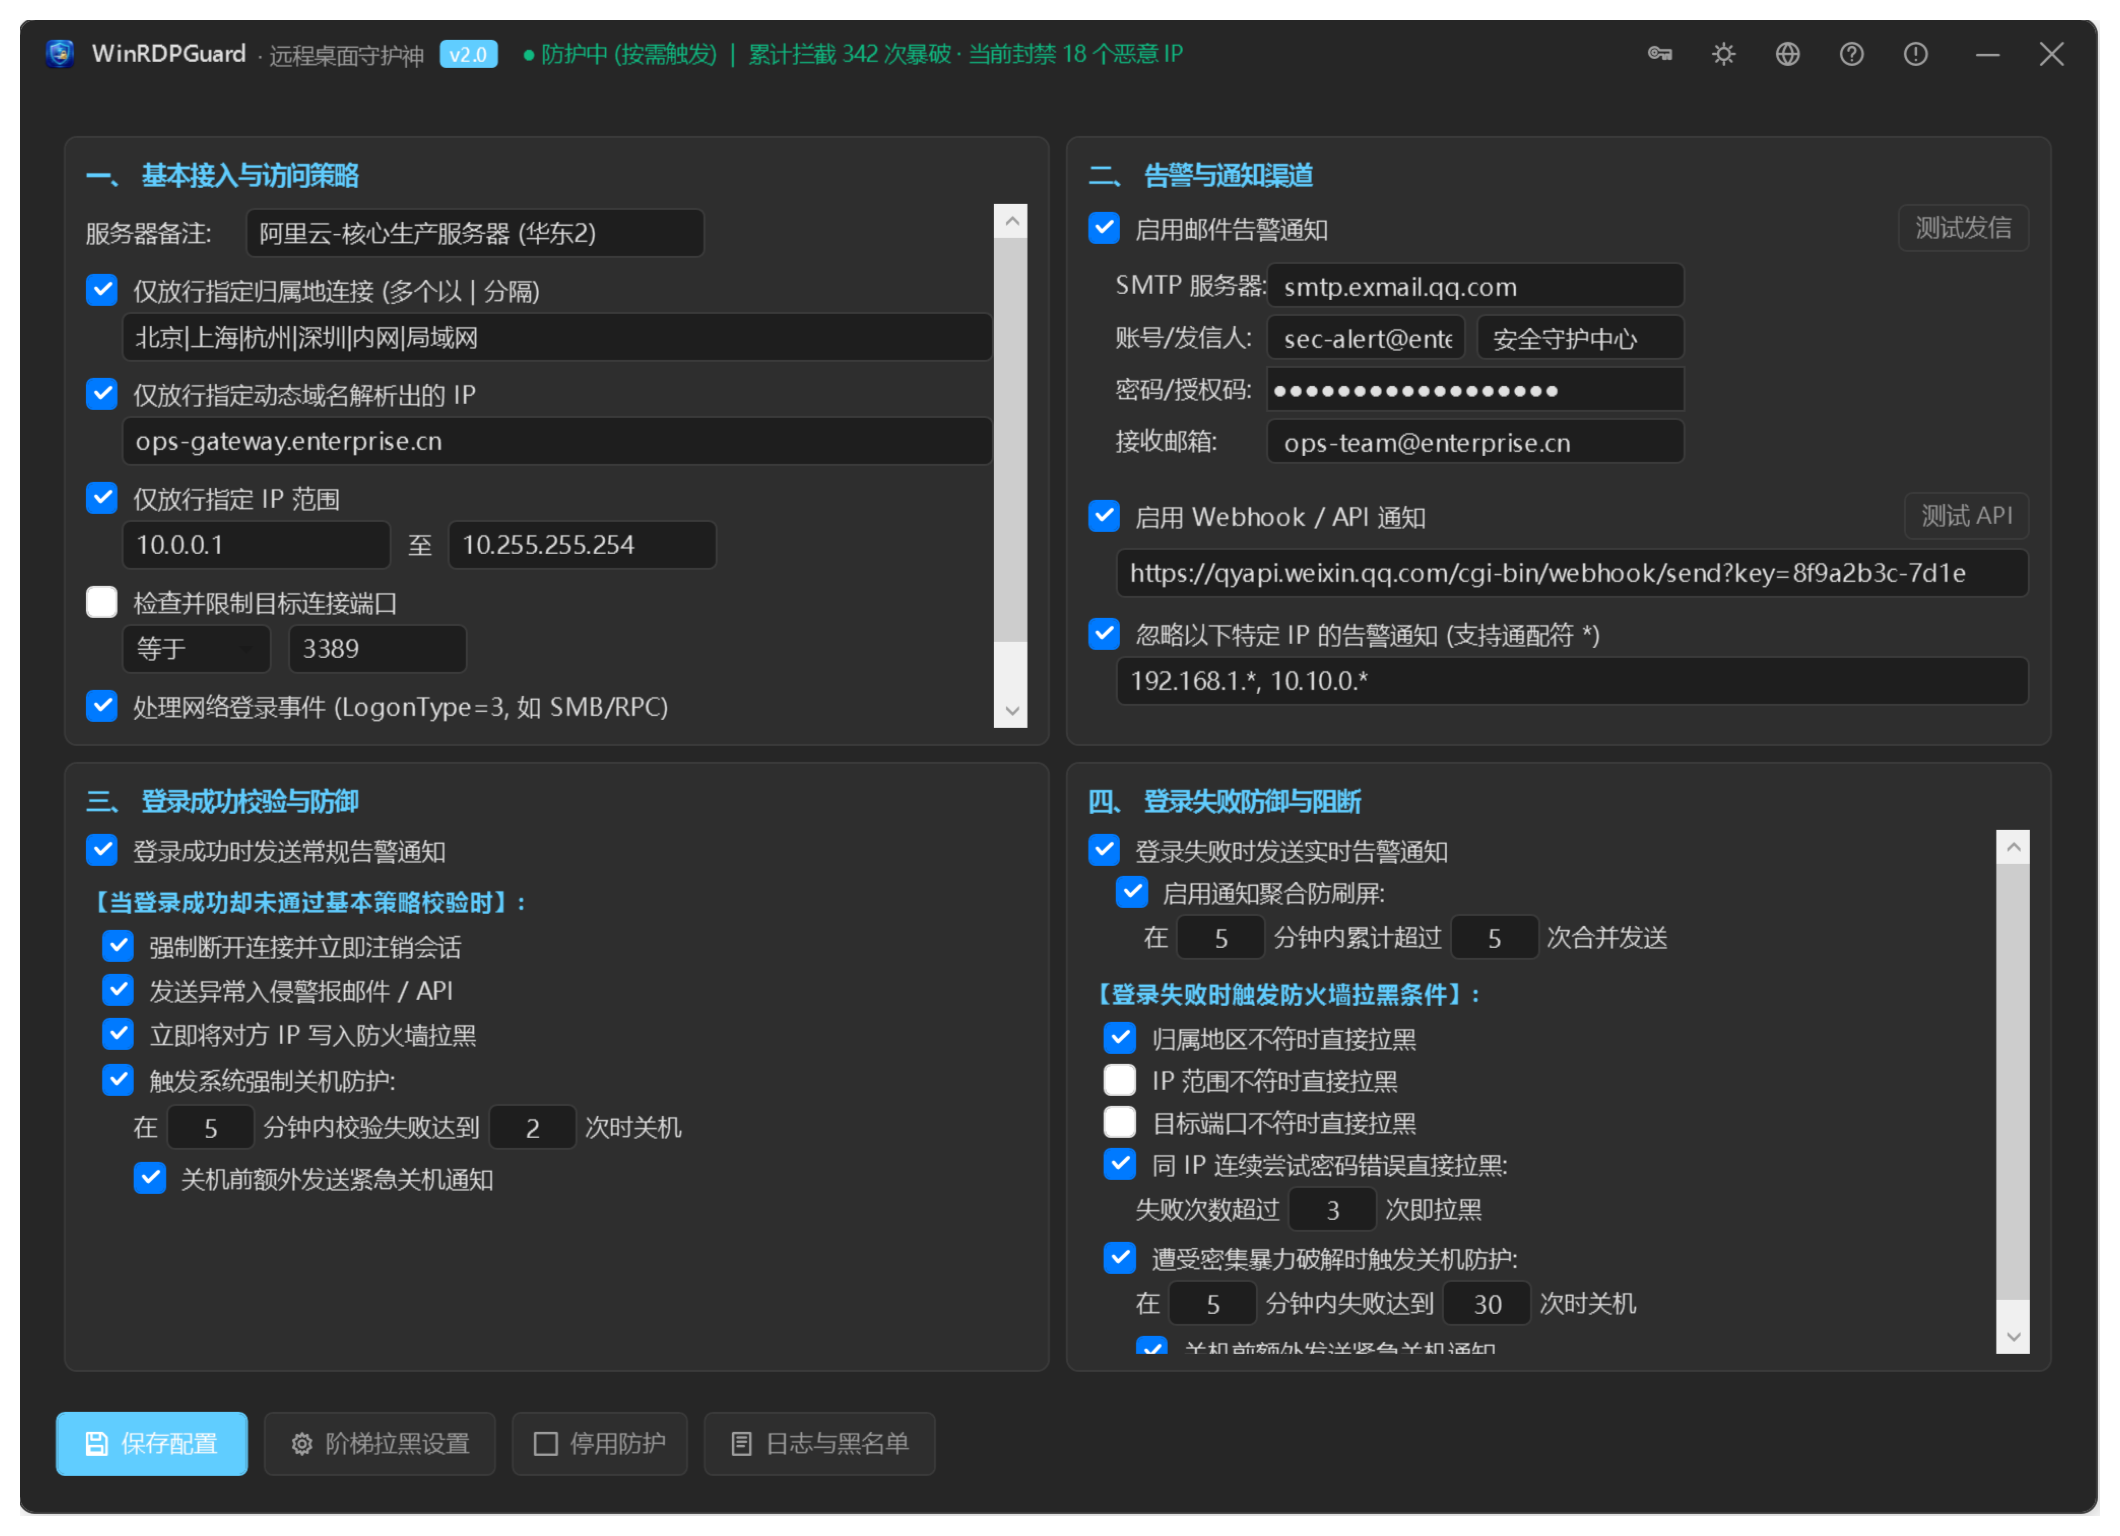Click the disable protection button
The image size is (2120, 1536).
click(x=600, y=1443)
